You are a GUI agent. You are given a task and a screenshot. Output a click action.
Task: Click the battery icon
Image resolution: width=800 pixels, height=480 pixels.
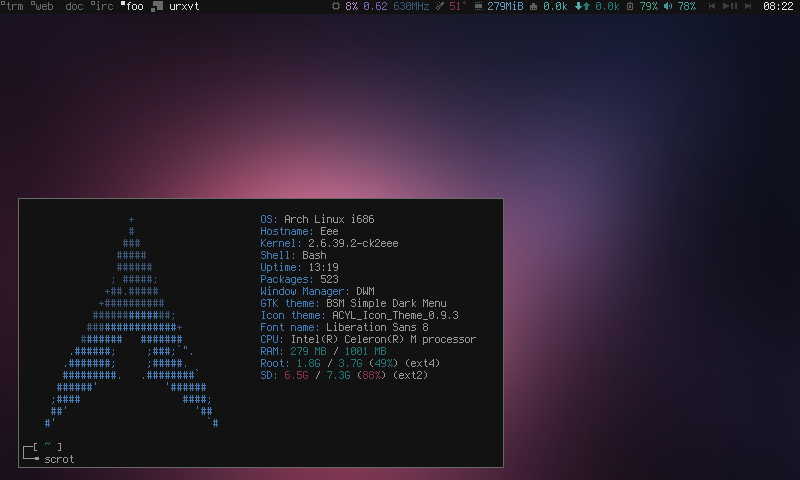point(630,7)
